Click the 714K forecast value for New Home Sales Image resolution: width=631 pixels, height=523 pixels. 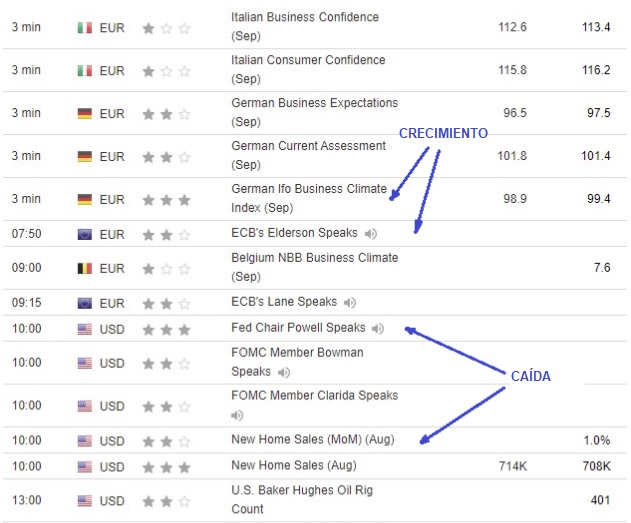pos(513,466)
